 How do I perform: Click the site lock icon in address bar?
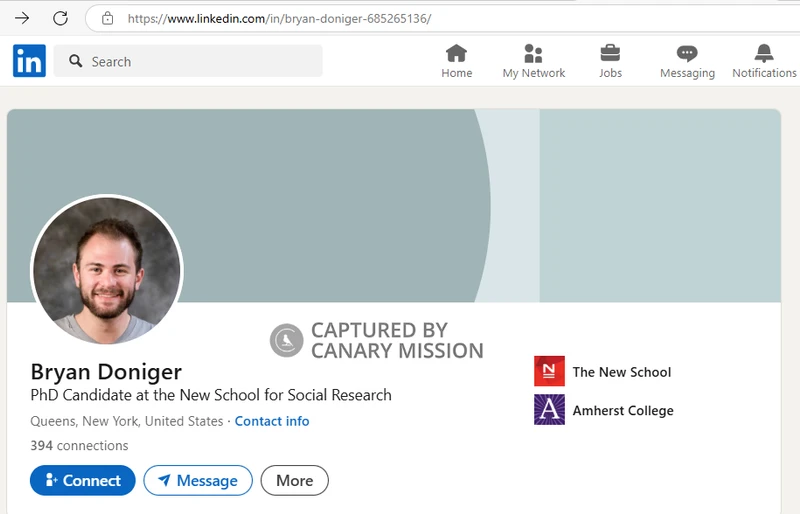pyautogui.click(x=107, y=18)
